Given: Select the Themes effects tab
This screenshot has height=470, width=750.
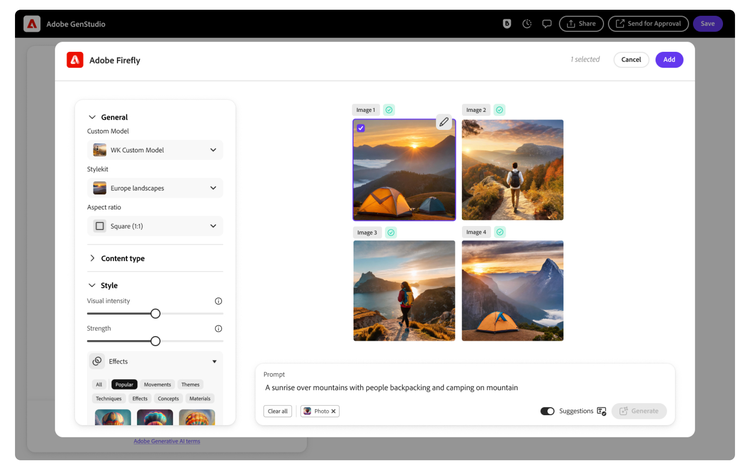Looking at the screenshot, I should (x=190, y=384).
